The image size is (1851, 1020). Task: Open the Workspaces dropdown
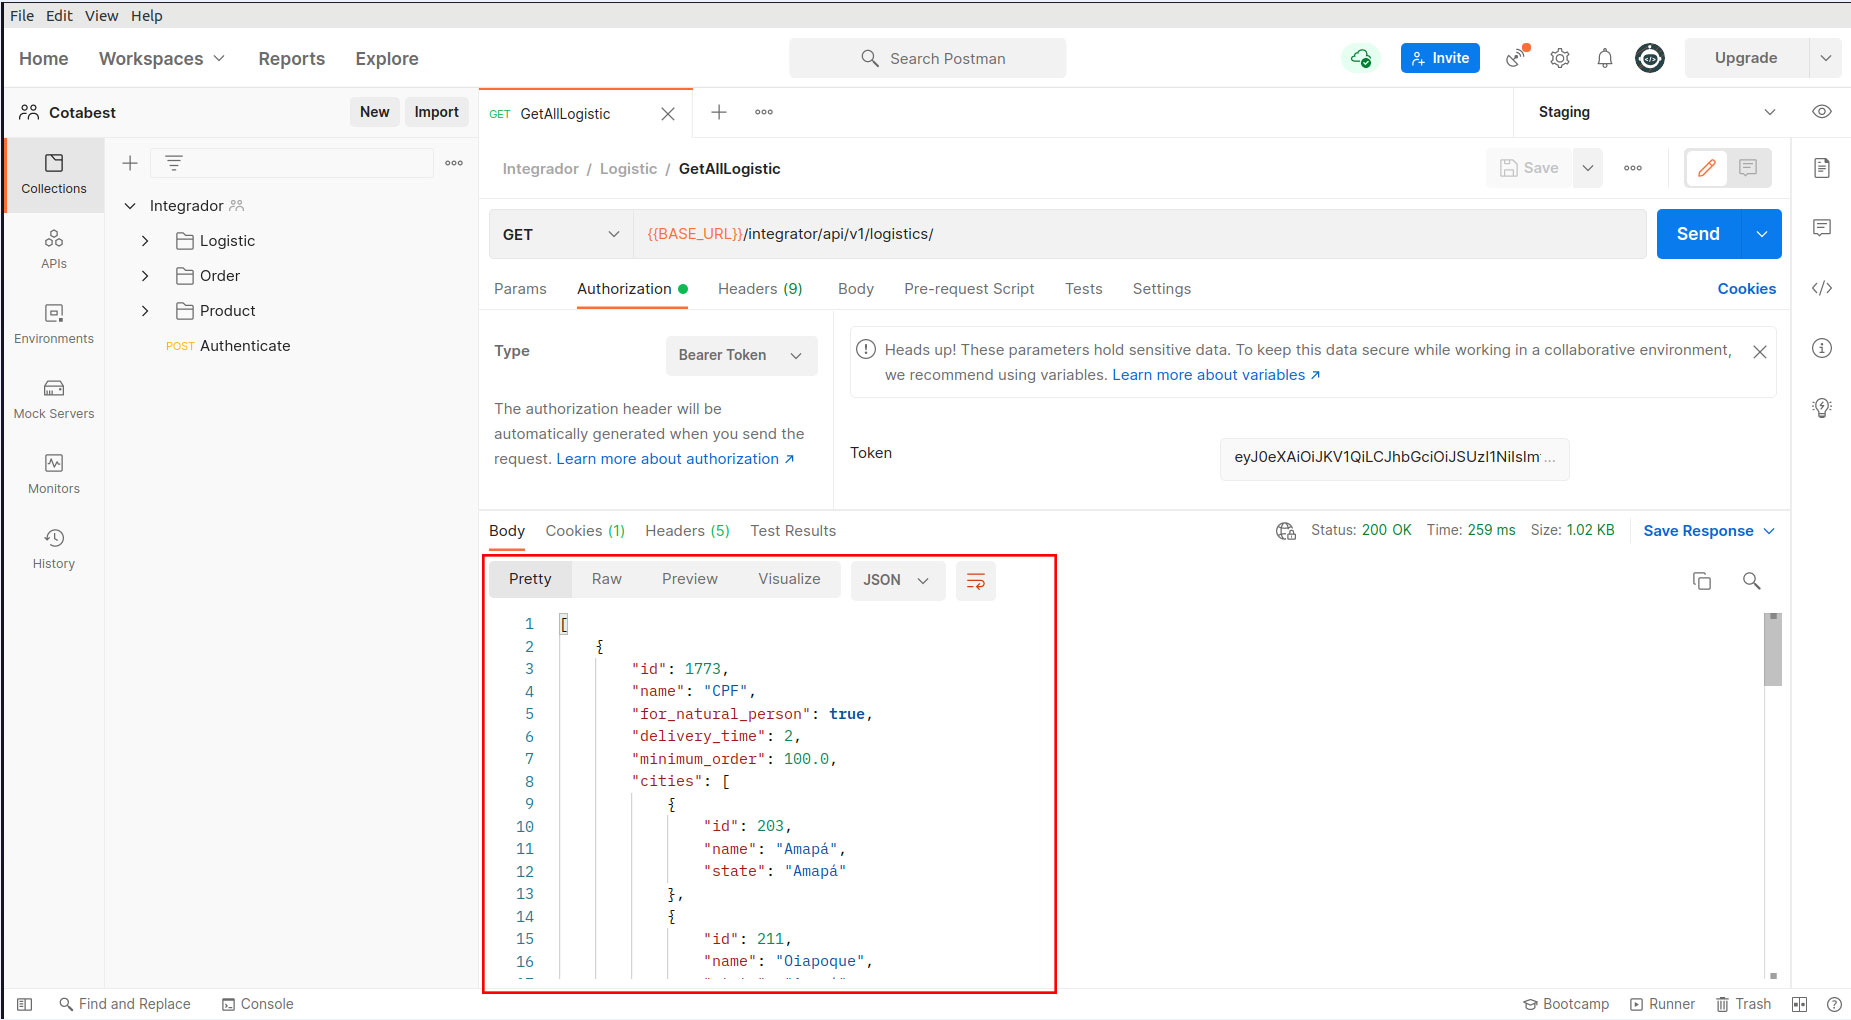coord(162,59)
